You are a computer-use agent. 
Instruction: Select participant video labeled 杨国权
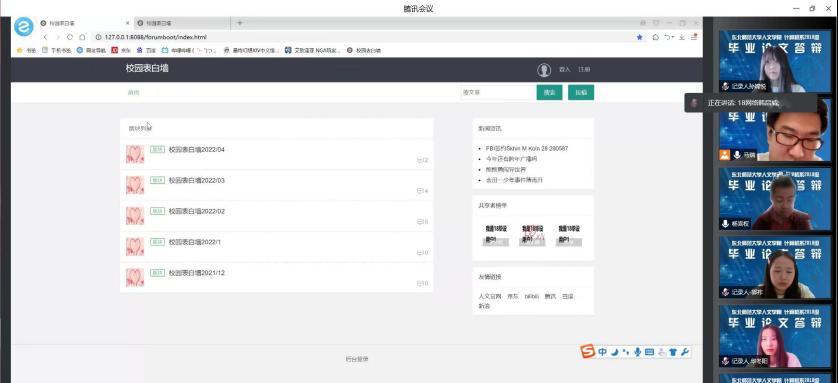[775, 199]
